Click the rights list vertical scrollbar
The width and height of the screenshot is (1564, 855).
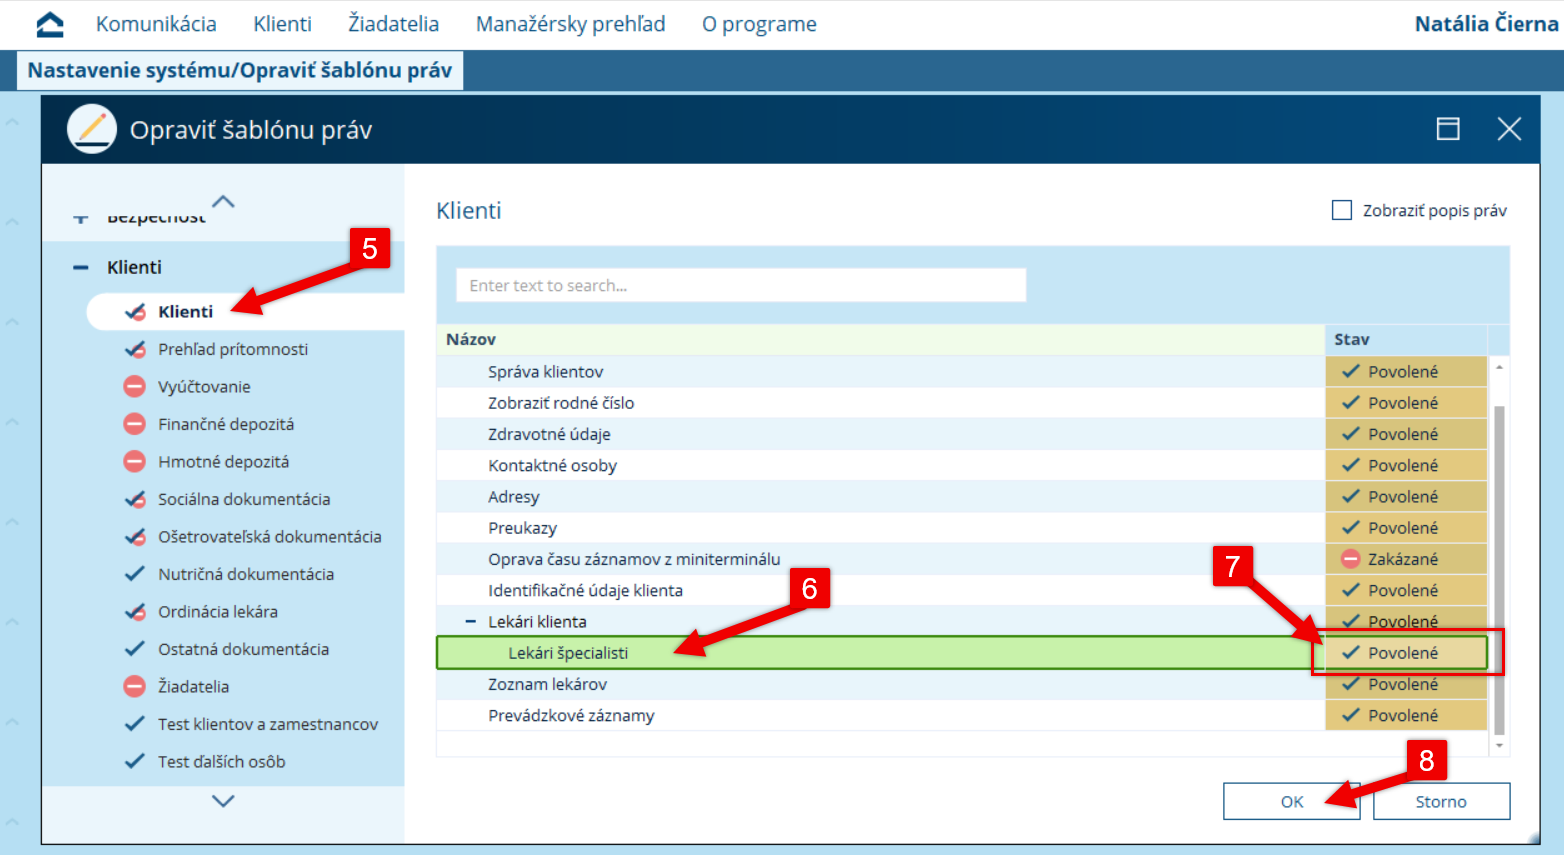[x=1498, y=570]
